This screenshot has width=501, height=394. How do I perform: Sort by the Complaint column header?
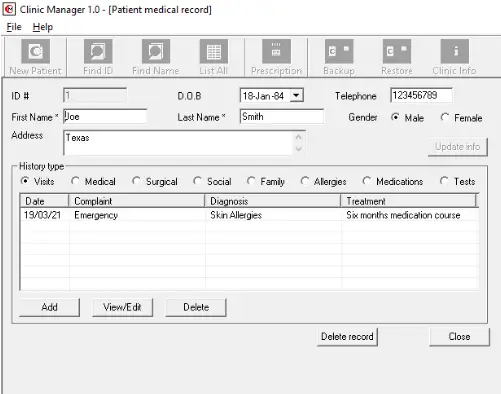pyautogui.click(x=136, y=201)
